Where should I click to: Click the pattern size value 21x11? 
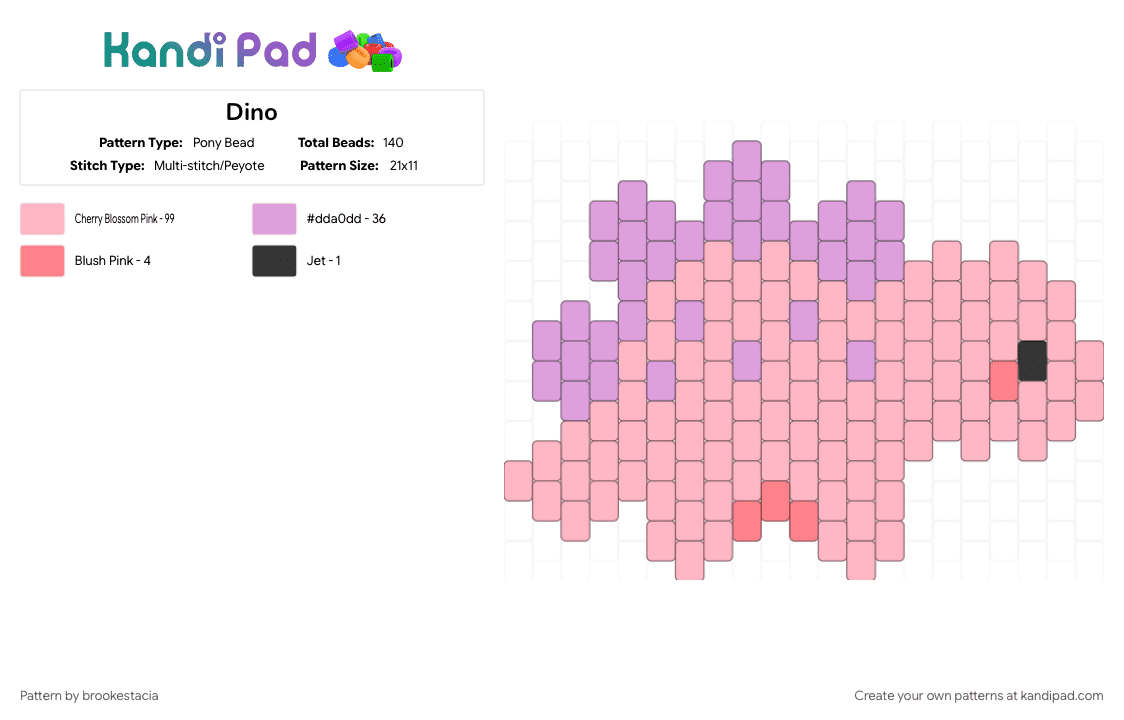(x=404, y=166)
